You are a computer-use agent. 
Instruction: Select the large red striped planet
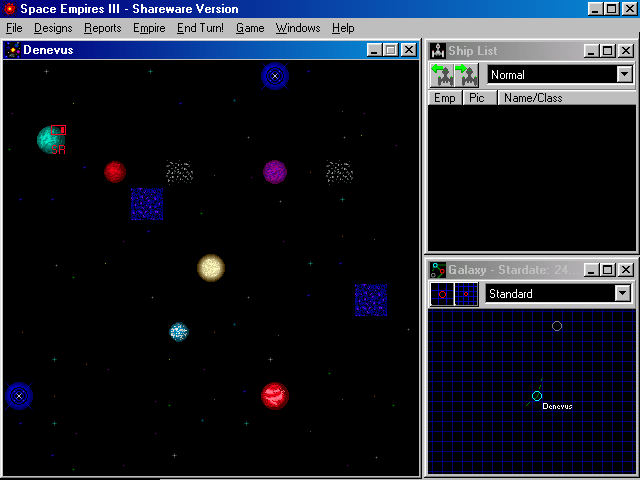pos(275,396)
